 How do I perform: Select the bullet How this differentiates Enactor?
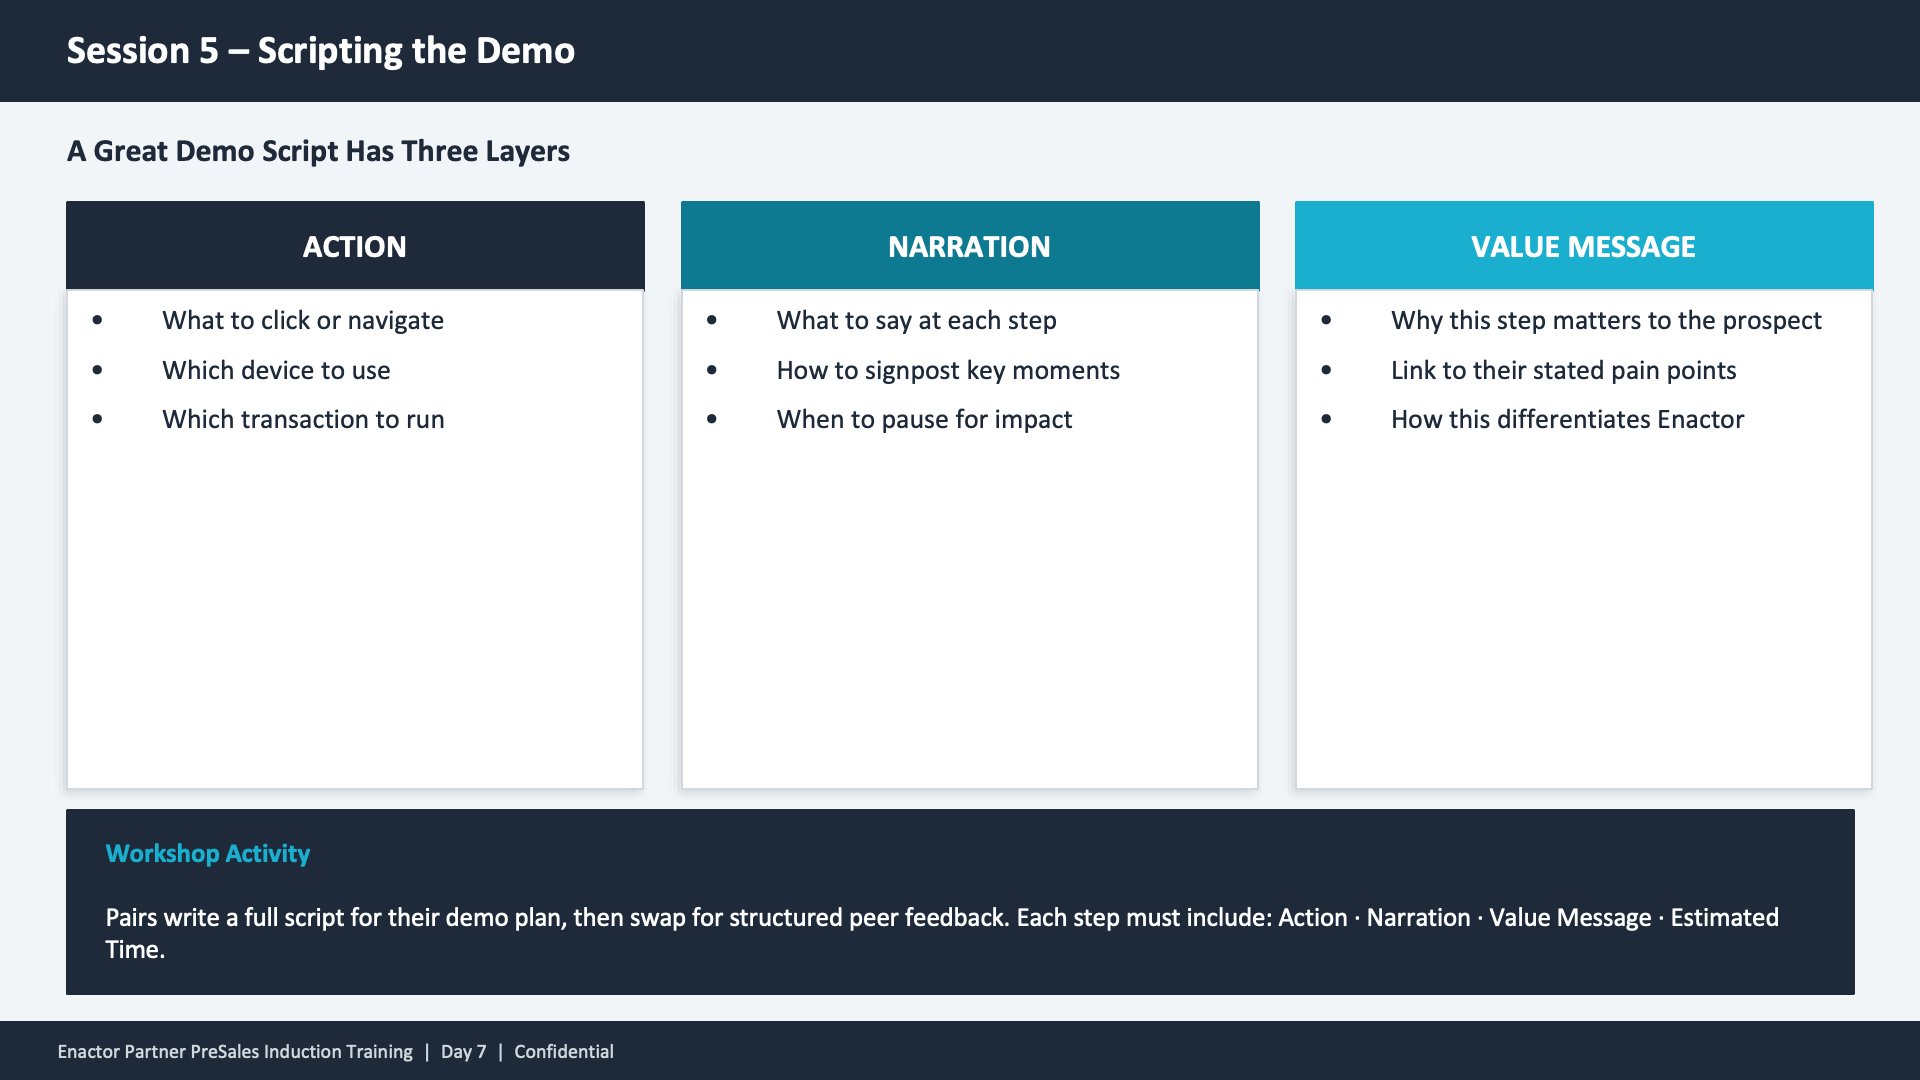[1567, 419]
